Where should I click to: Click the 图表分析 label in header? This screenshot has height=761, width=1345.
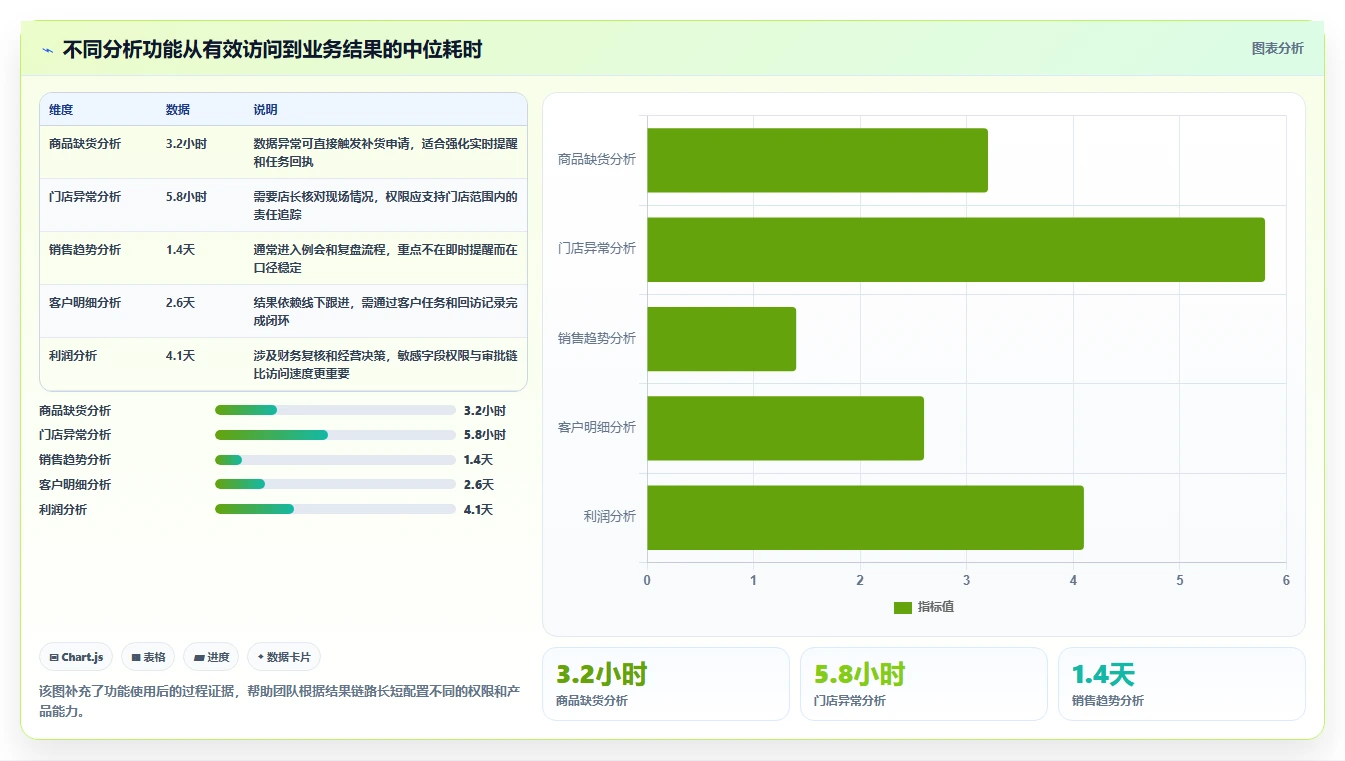(1277, 48)
